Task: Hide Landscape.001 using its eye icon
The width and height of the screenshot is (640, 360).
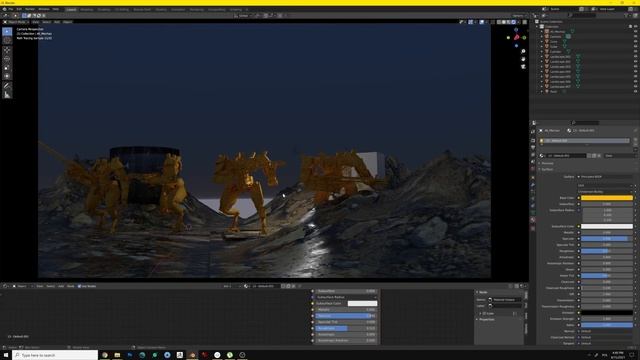Action: (636, 56)
